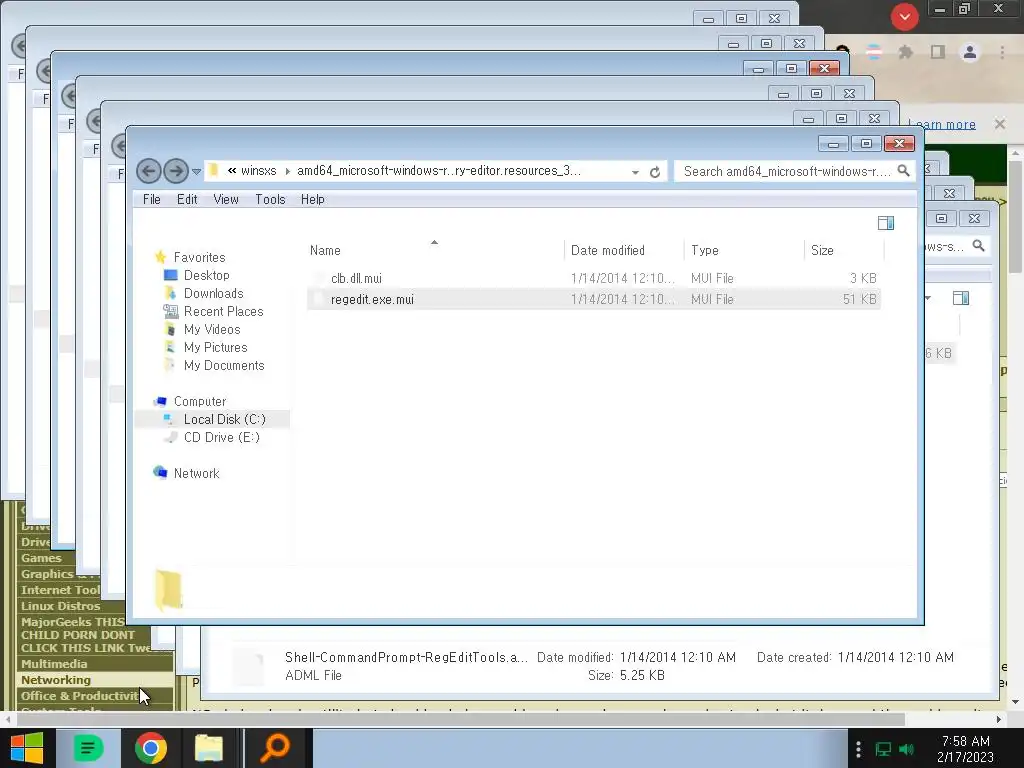Viewport: 1024px width, 768px height.
Task: Open the green notes app in taskbar
Action: [88, 748]
